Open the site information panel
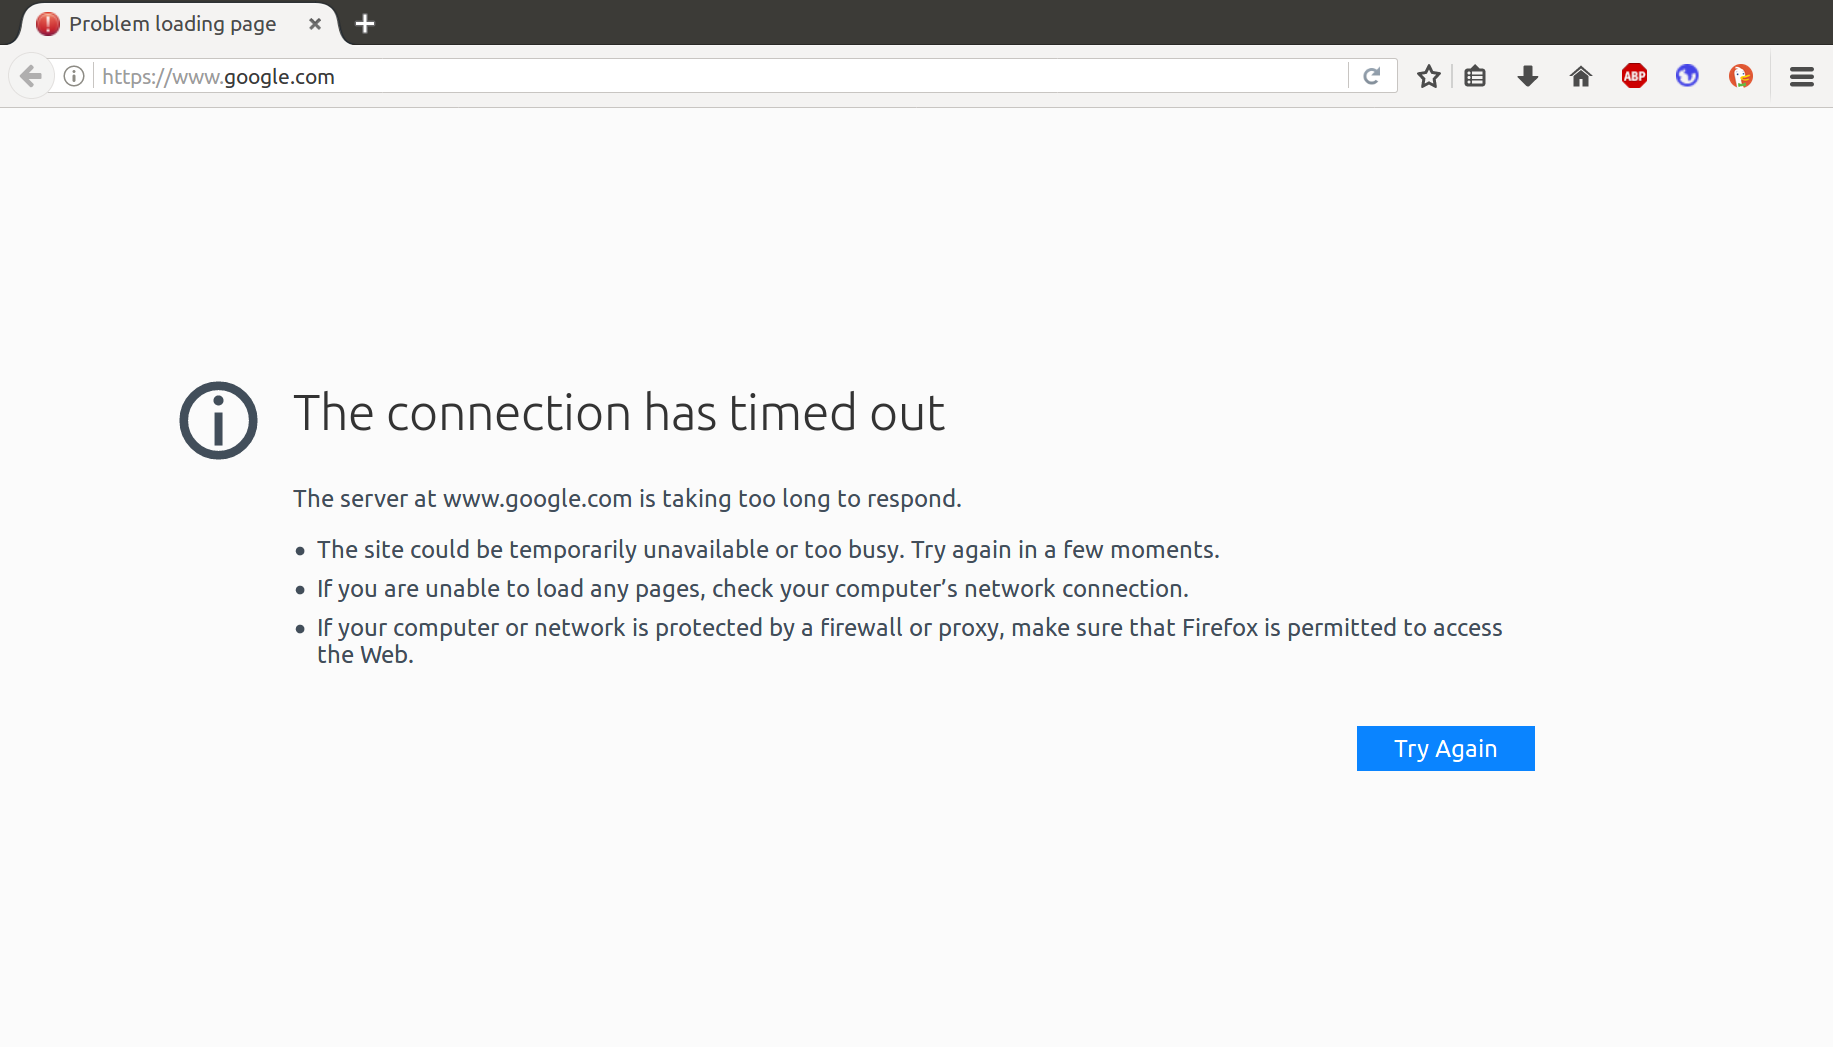 click(72, 76)
